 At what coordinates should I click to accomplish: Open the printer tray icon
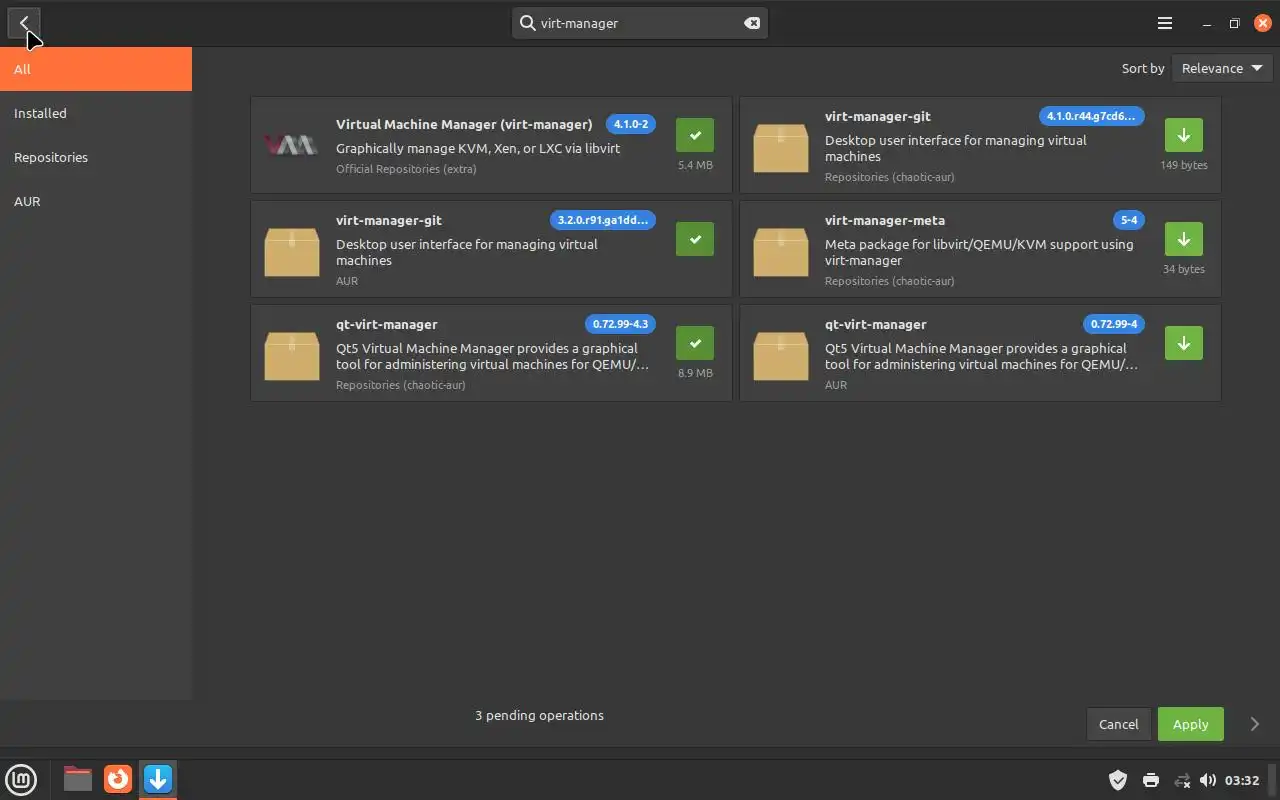pos(1151,780)
